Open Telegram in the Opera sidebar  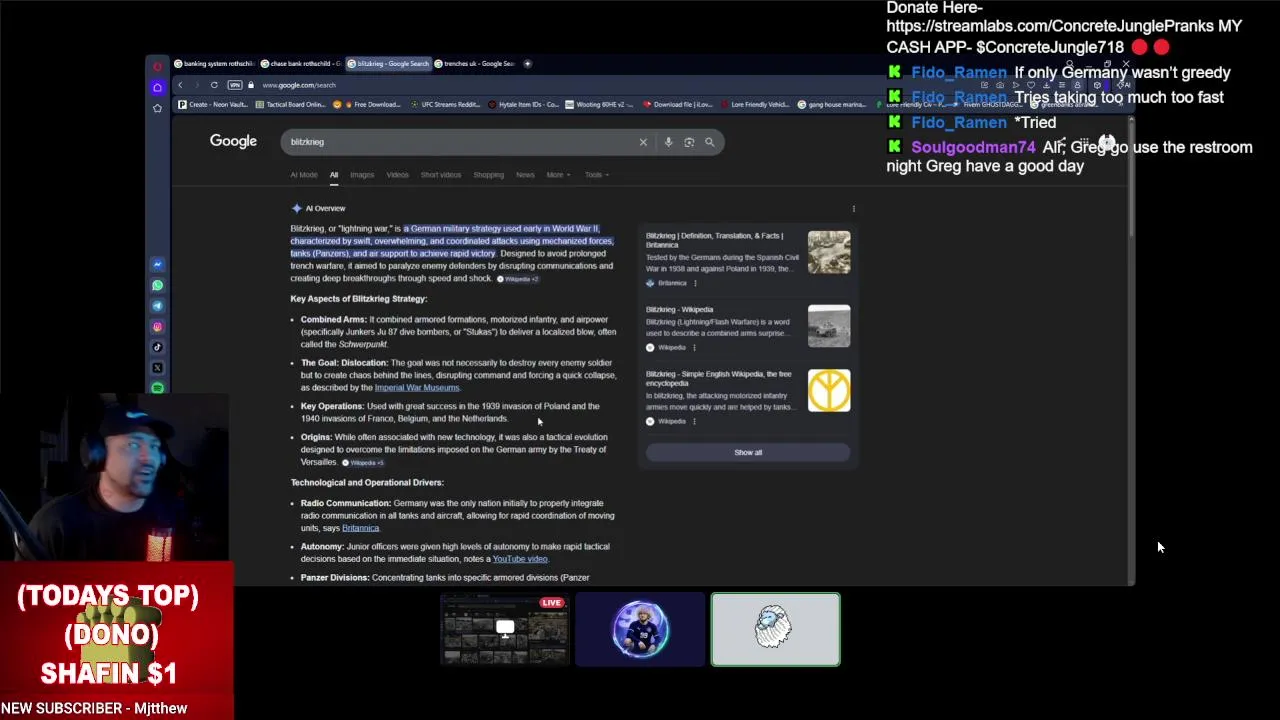[x=157, y=306]
